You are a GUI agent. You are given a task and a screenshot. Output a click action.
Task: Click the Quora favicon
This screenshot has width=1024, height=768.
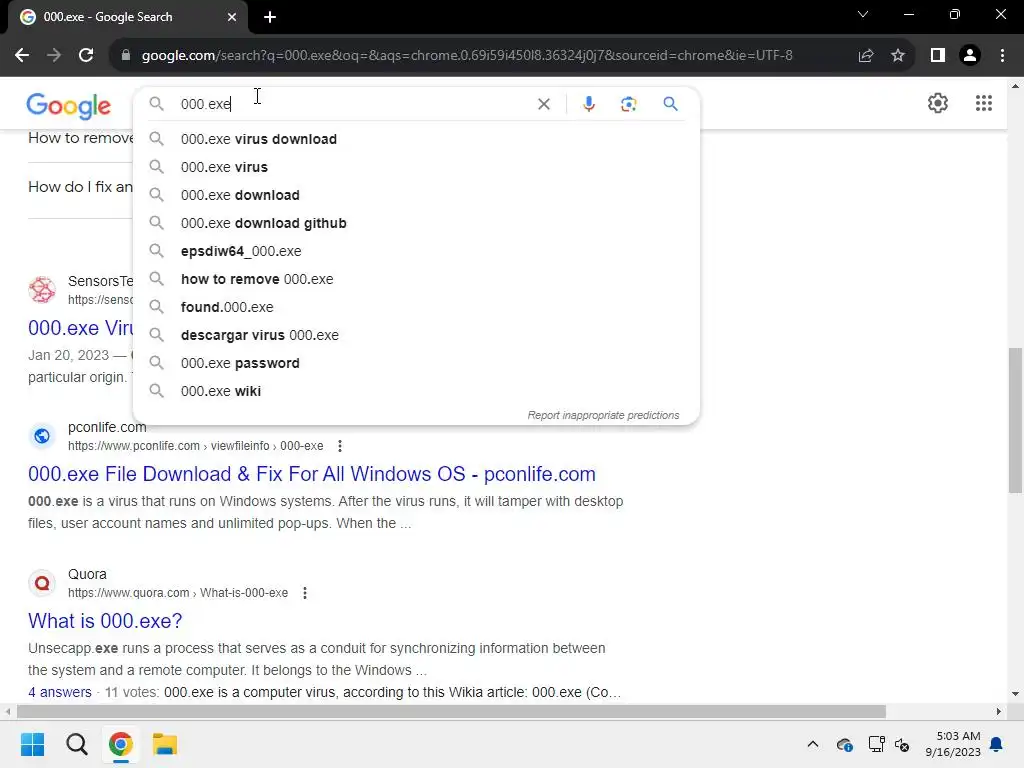(42, 583)
